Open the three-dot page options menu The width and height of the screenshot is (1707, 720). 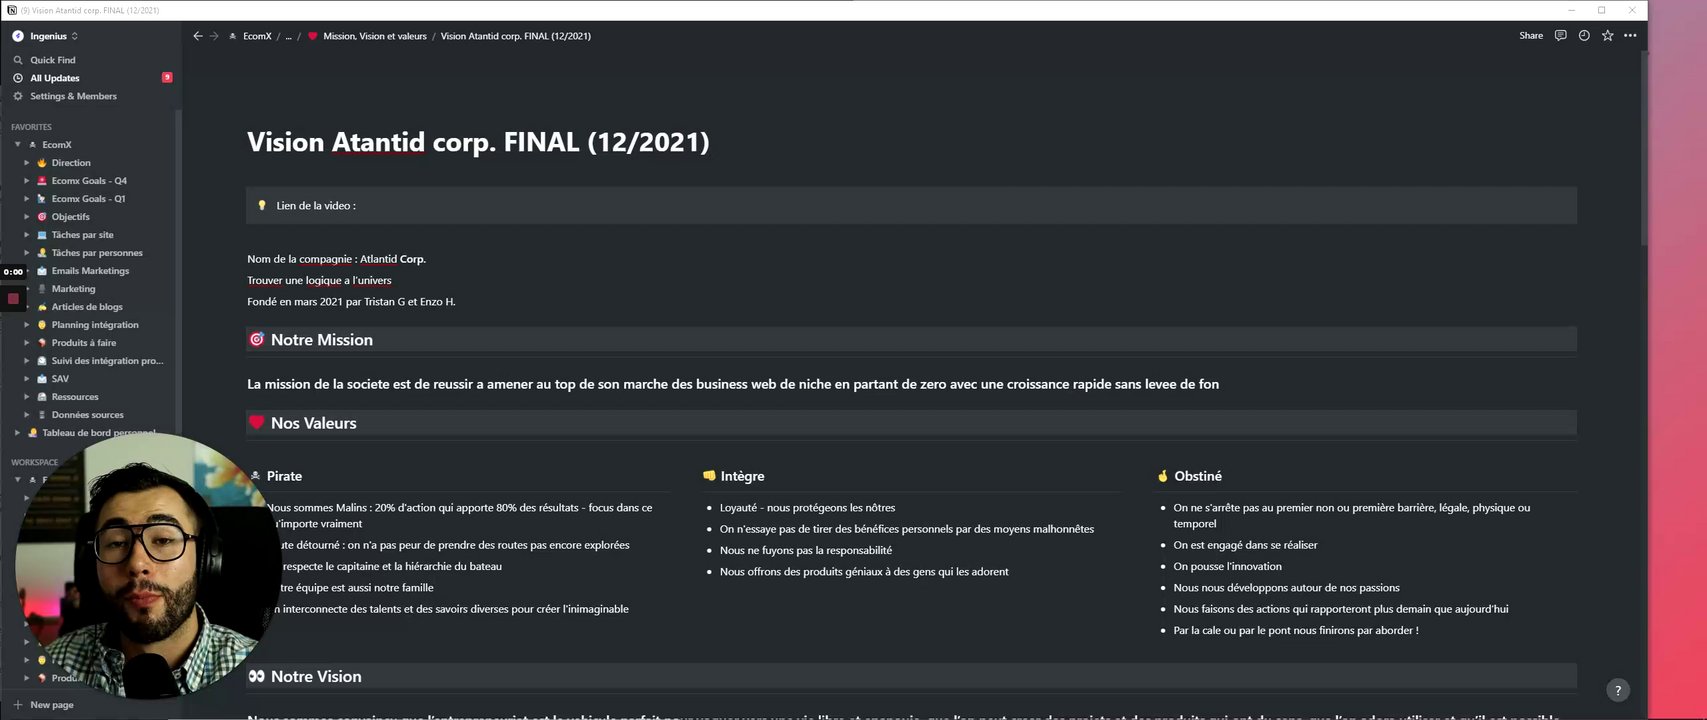1630,36
